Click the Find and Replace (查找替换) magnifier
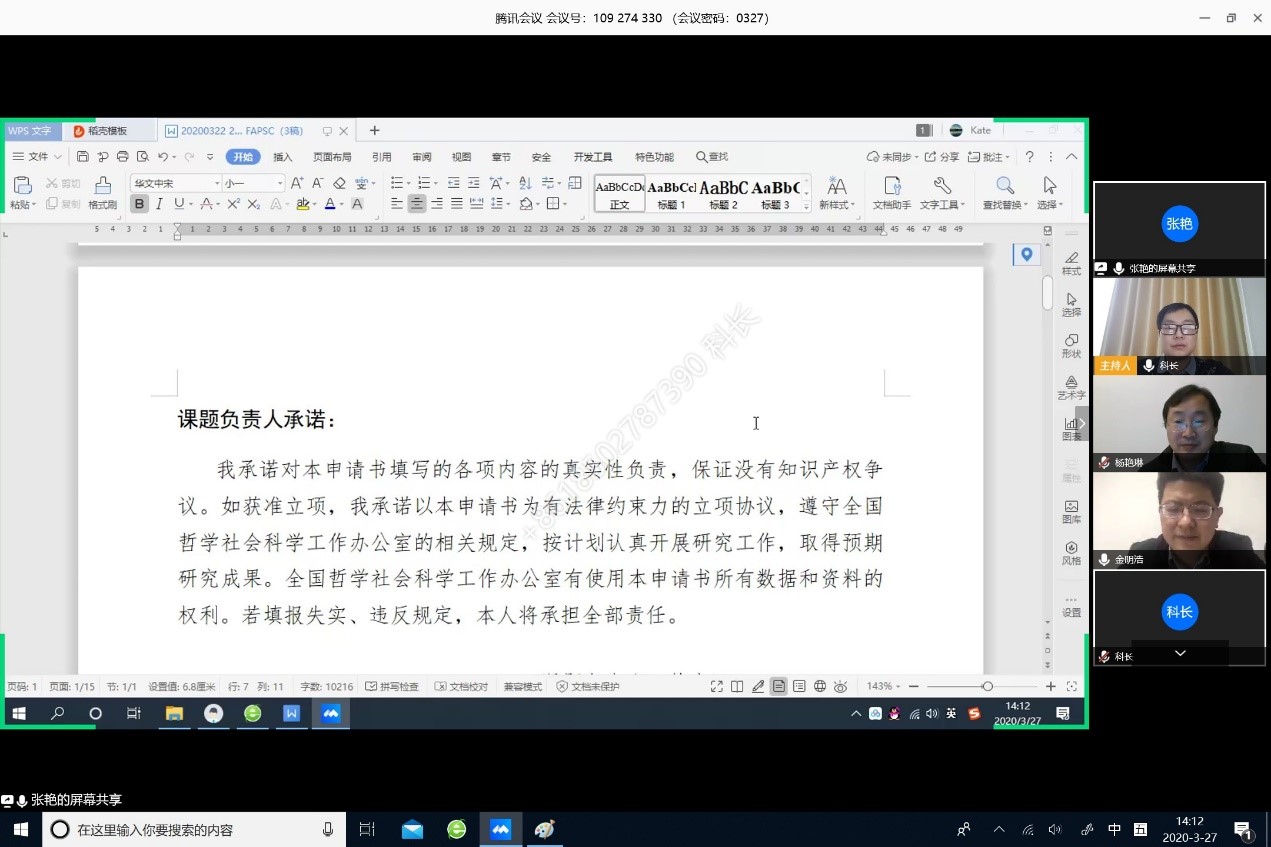The height and width of the screenshot is (847, 1271). coord(1004,186)
